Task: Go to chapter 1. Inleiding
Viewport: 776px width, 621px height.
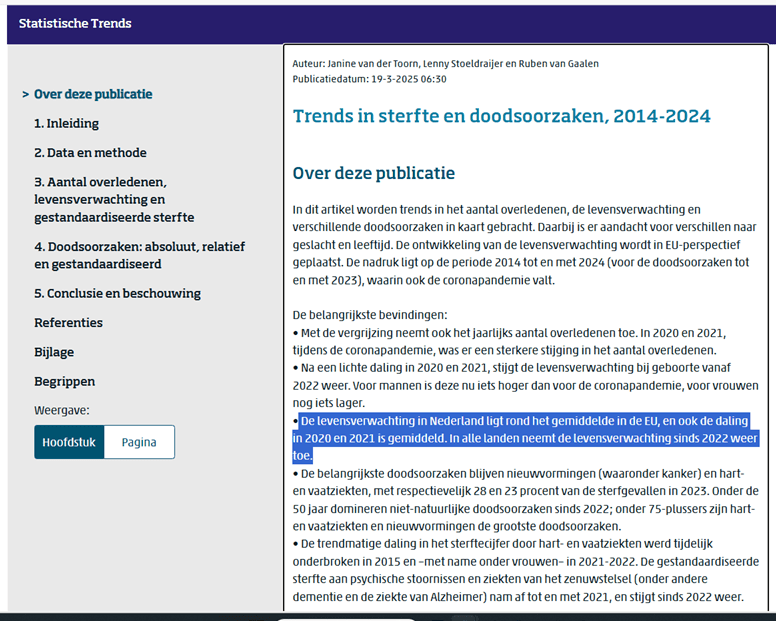Action: [66, 124]
